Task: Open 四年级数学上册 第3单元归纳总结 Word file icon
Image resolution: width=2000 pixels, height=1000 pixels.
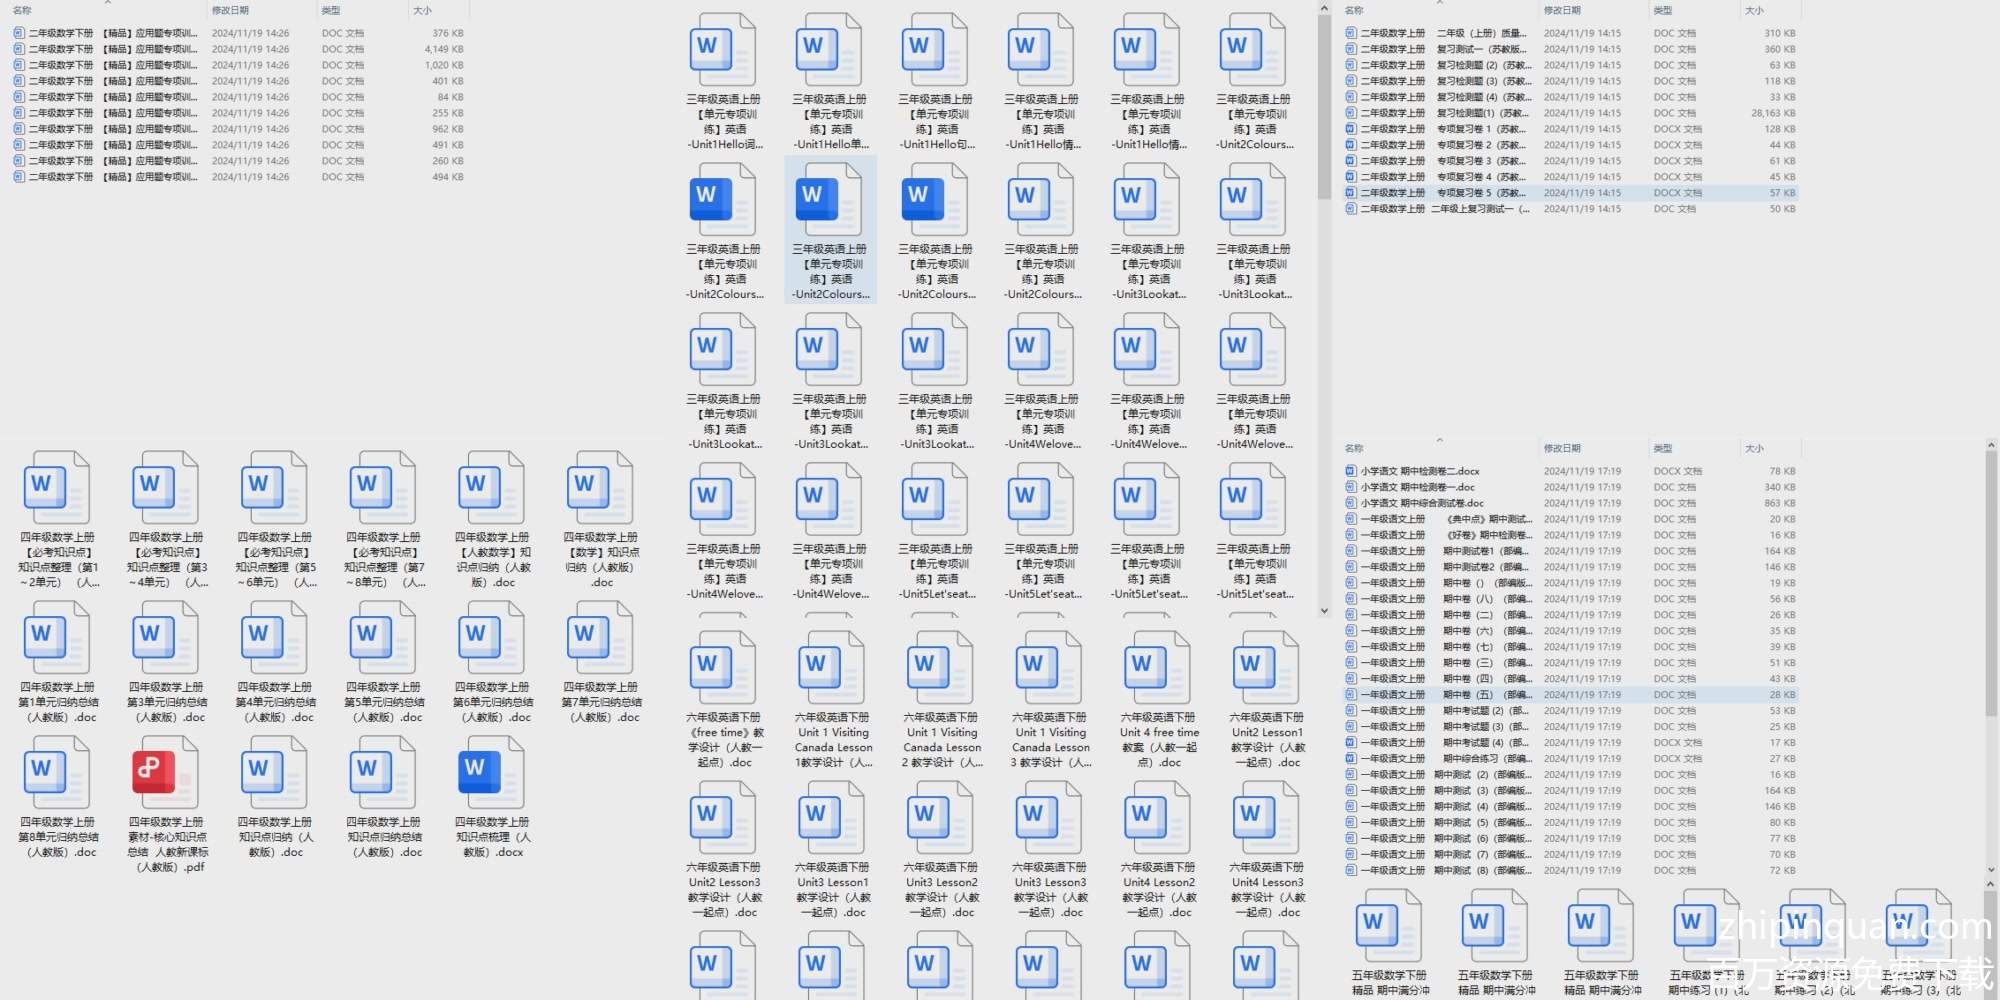Action: [165, 637]
